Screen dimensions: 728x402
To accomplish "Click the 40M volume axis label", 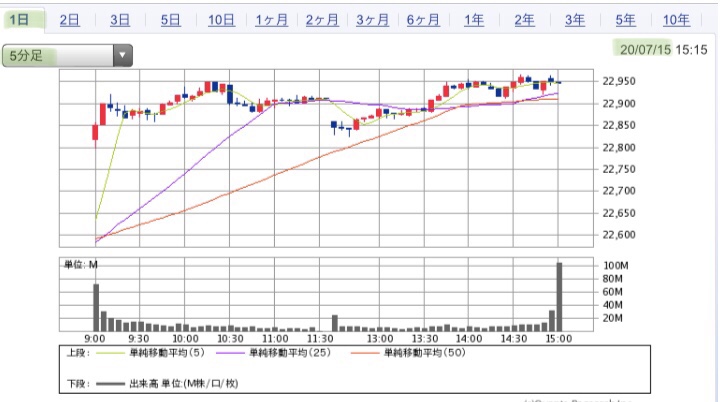I will pos(612,305).
